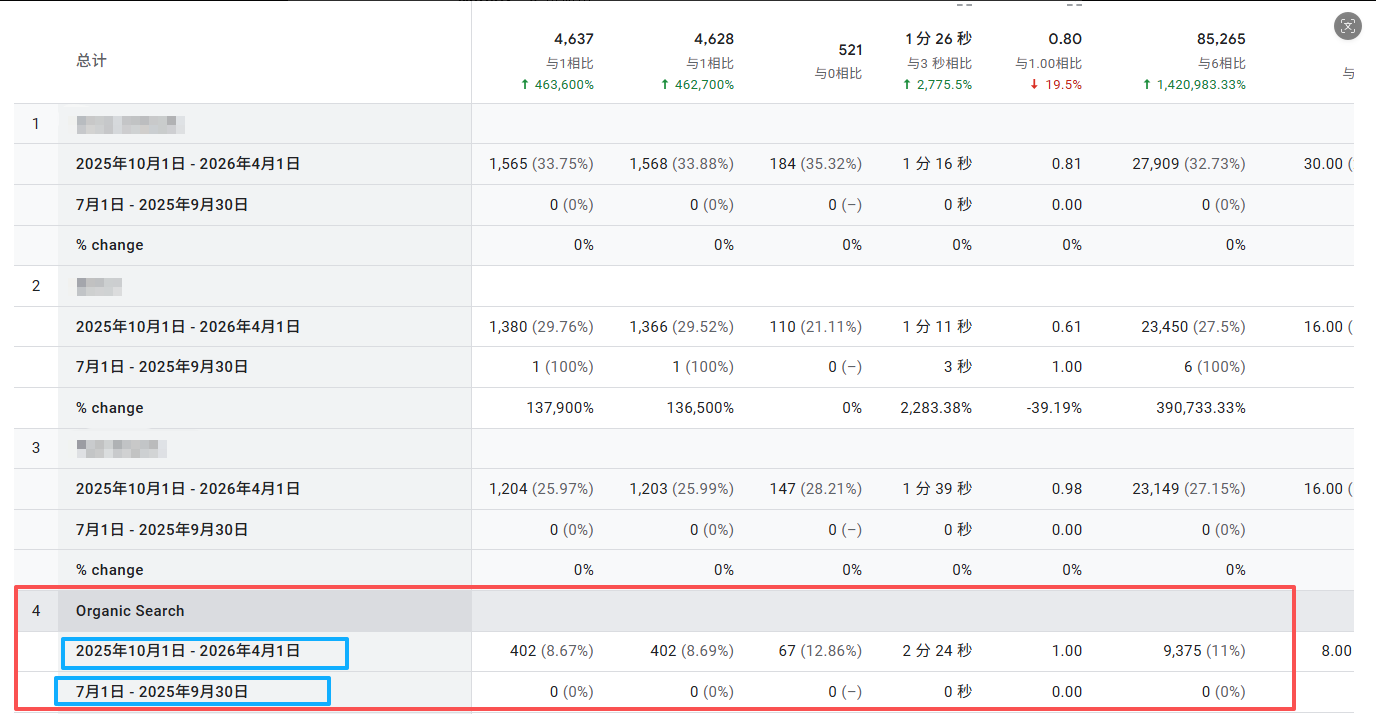1376x714 pixels.
Task: Click the 2 分 24 秒 duration cell
Action: point(937,651)
